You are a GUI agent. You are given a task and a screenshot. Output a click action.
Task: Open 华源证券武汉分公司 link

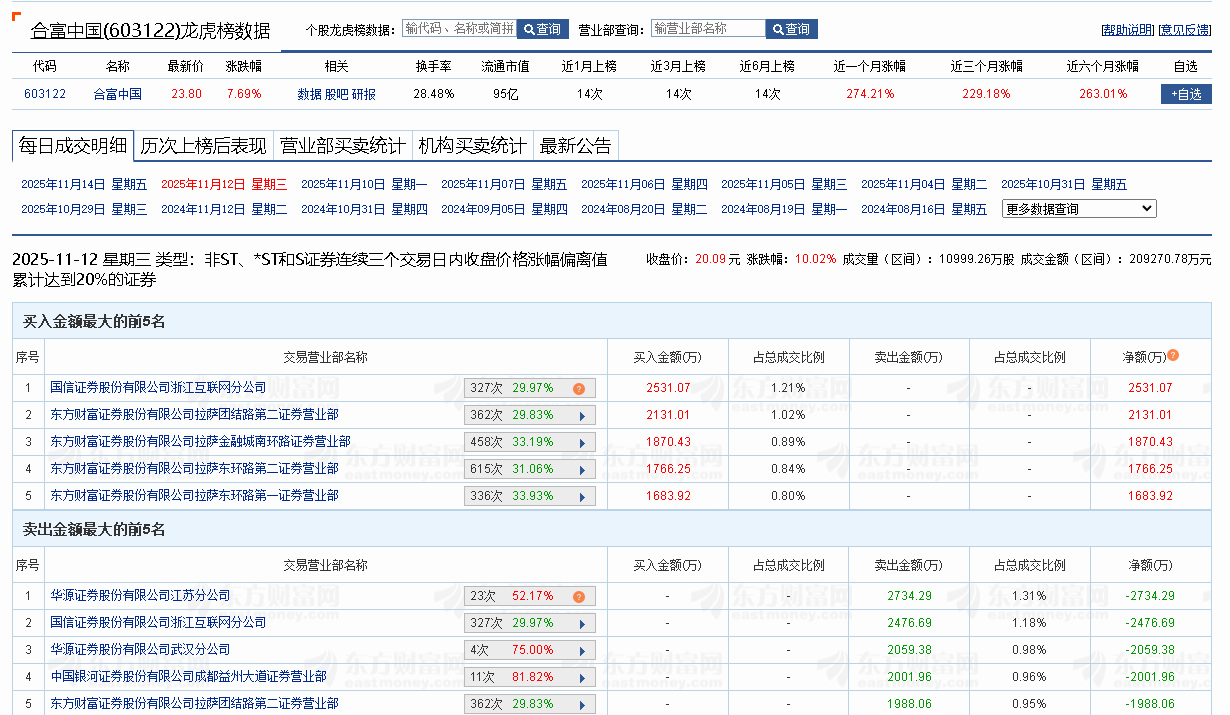[140, 649]
